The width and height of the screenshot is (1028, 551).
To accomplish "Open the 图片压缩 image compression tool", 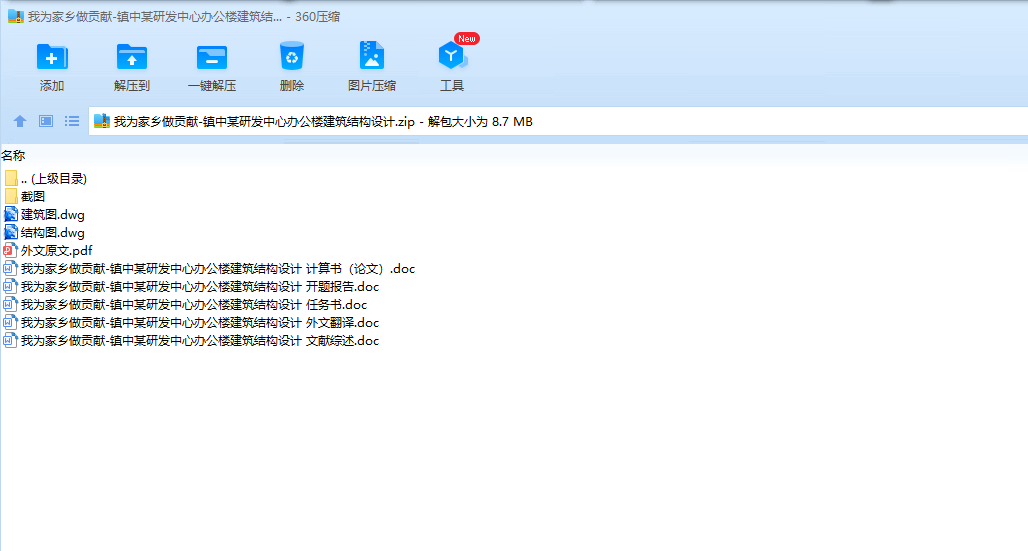I will pyautogui.click(x=372, y=56).
